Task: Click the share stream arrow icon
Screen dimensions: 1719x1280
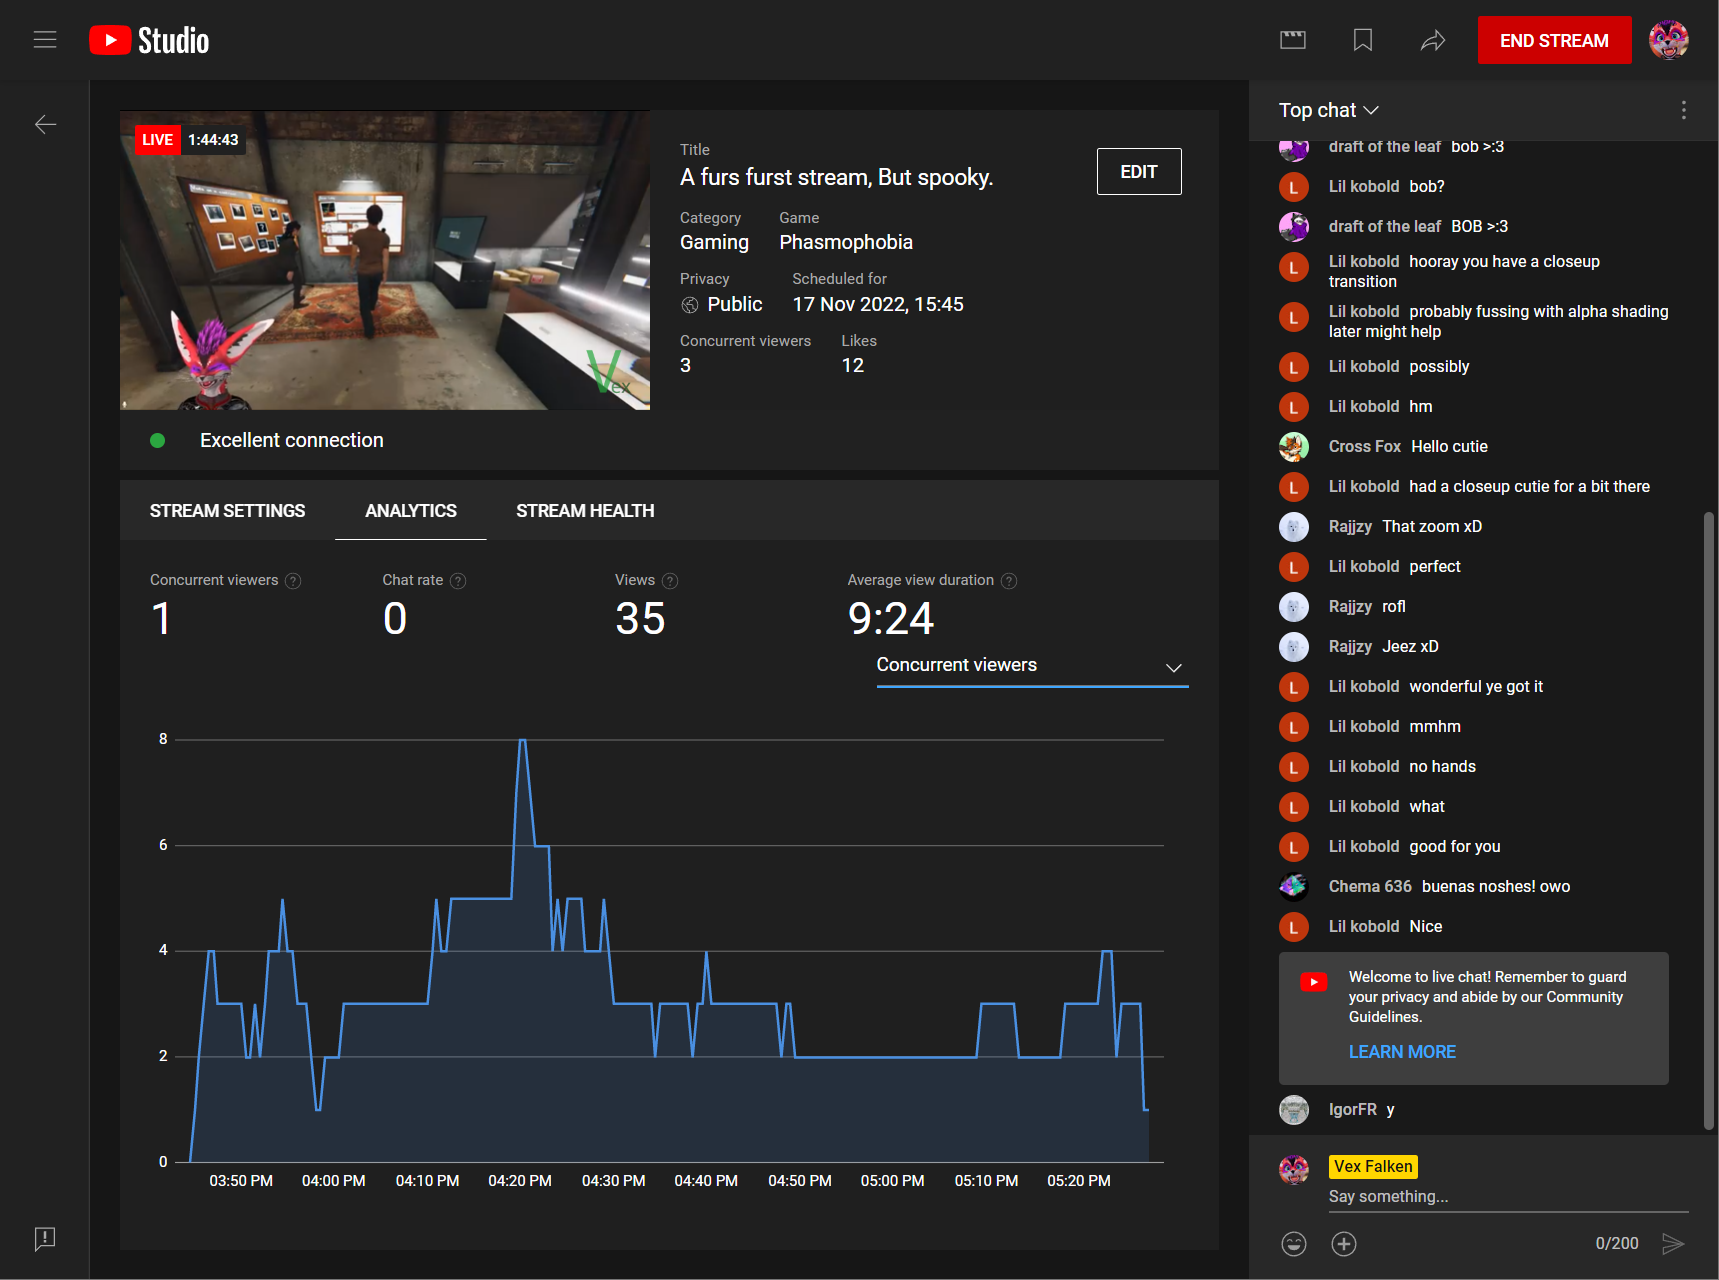Action: (1433, 40)
